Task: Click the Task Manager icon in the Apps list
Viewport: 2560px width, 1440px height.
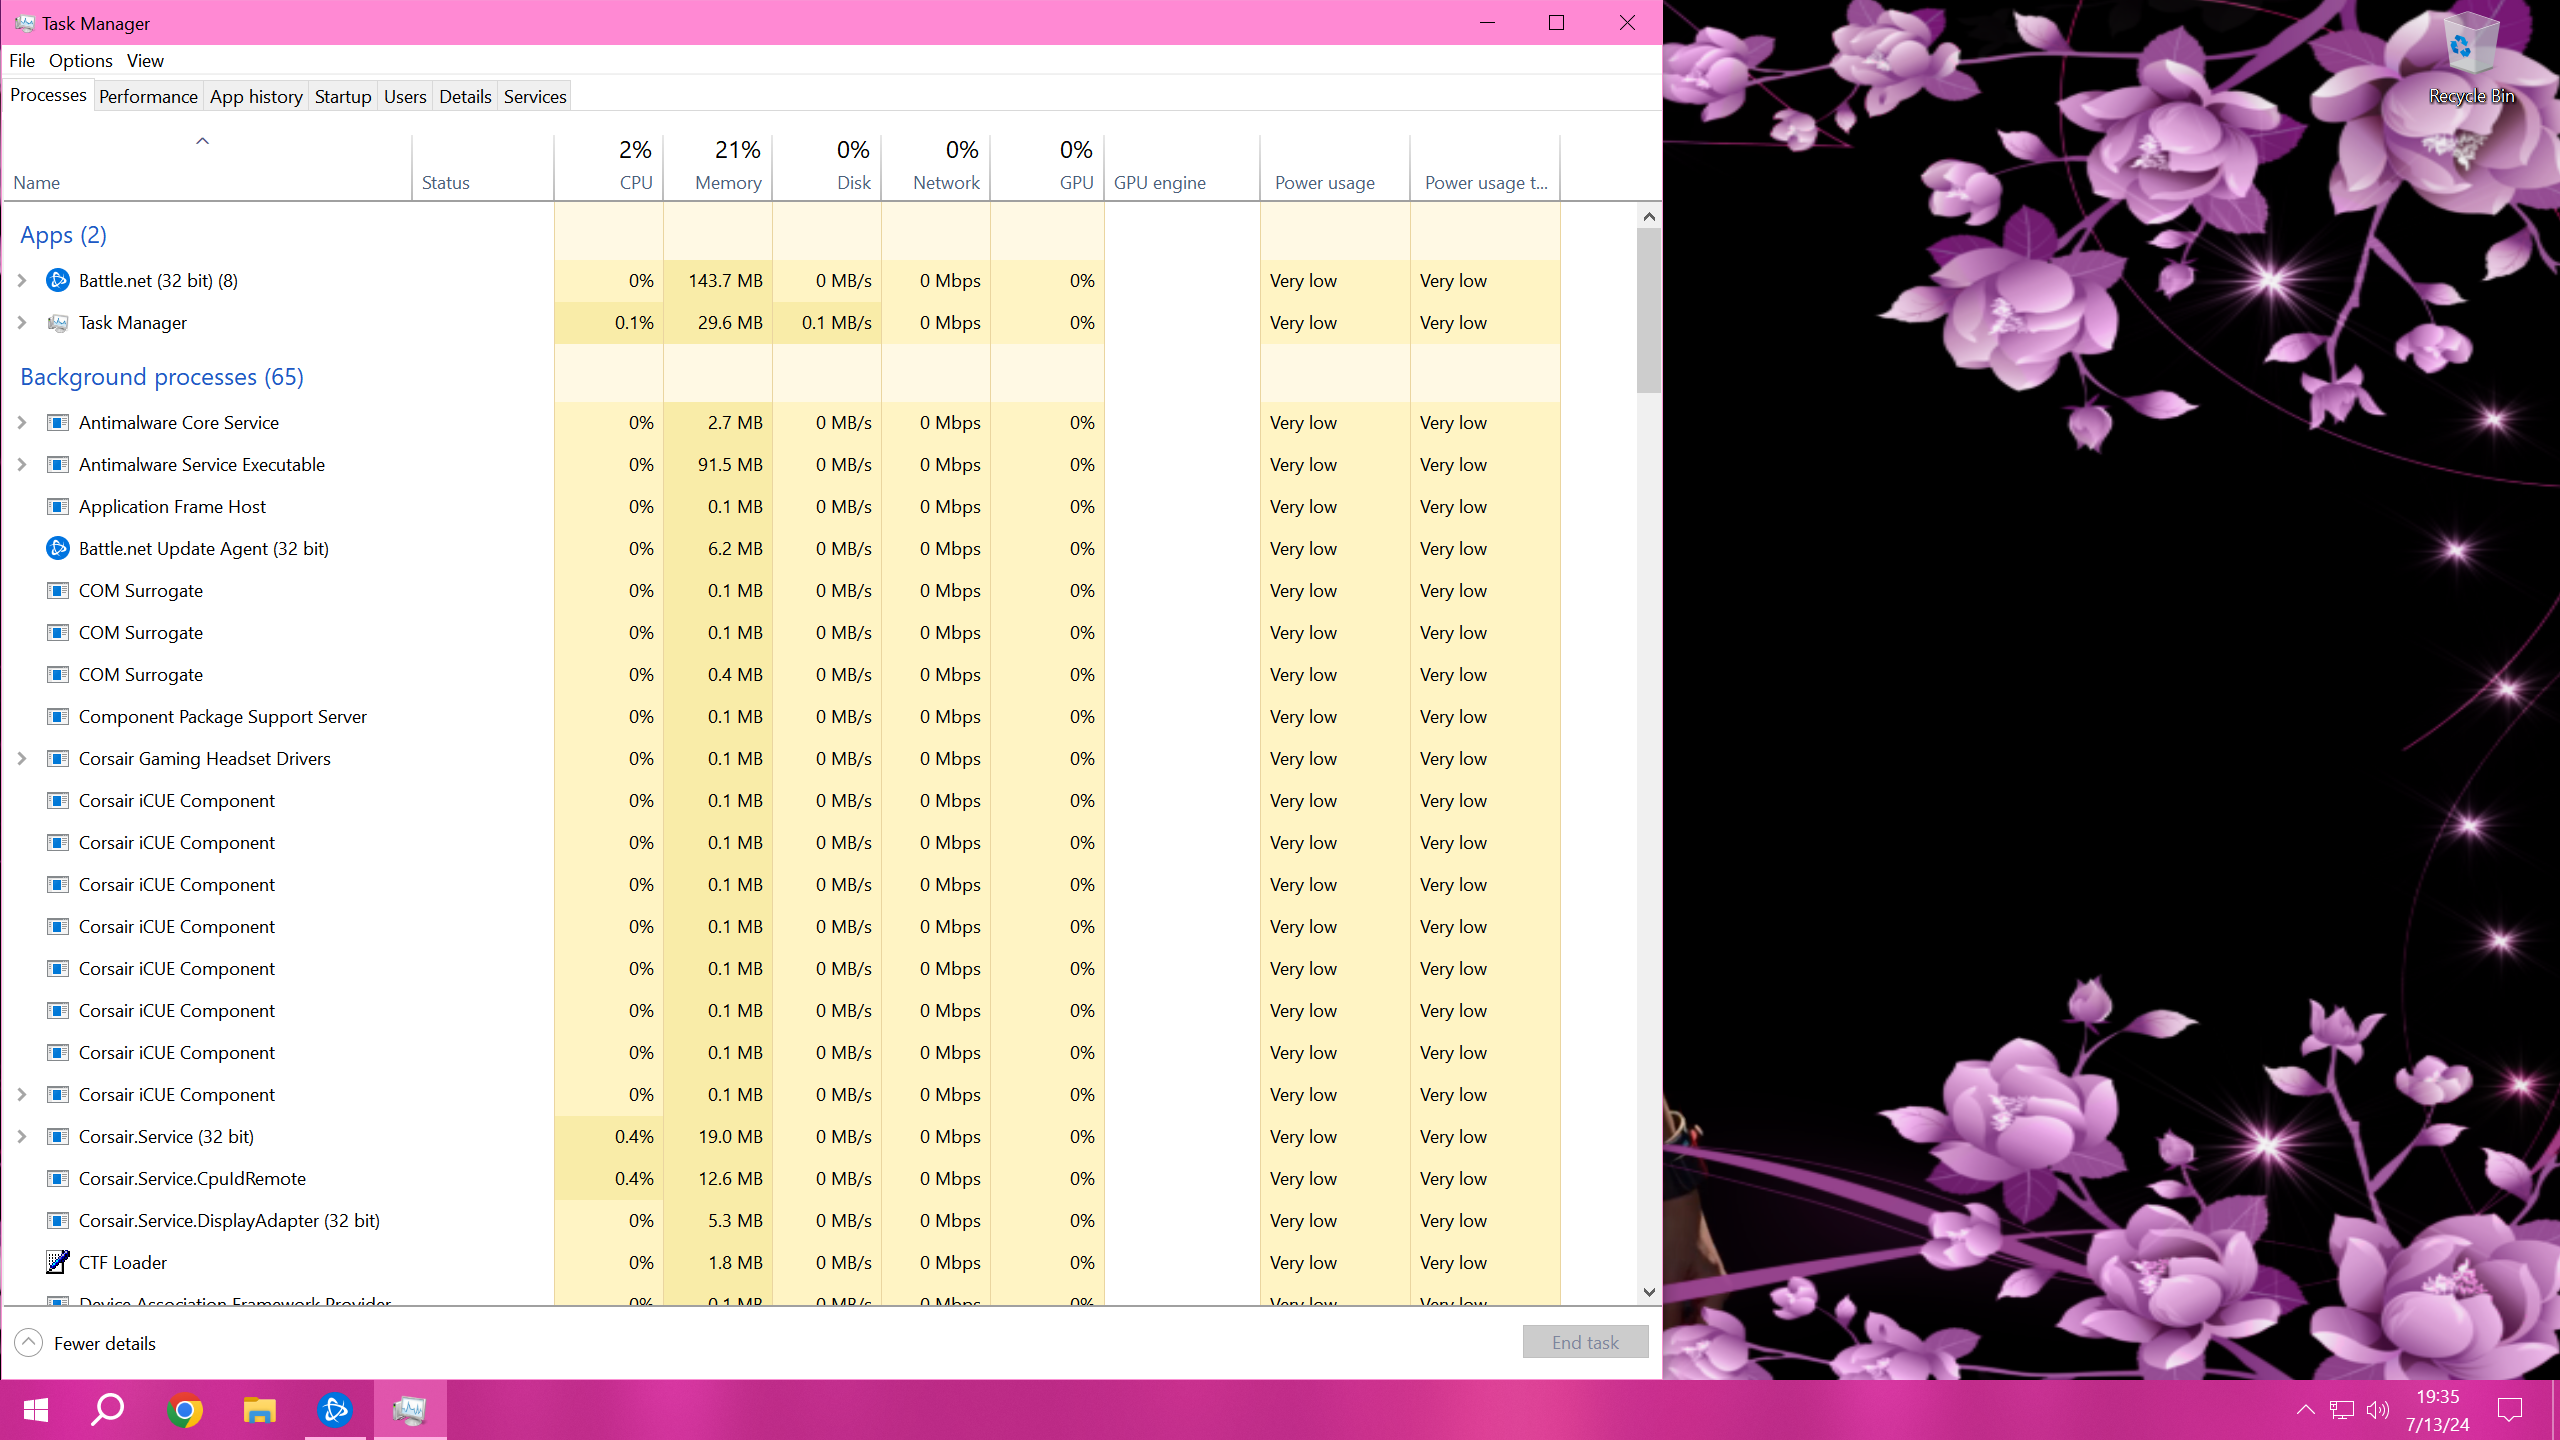Action: coord(57,322)
